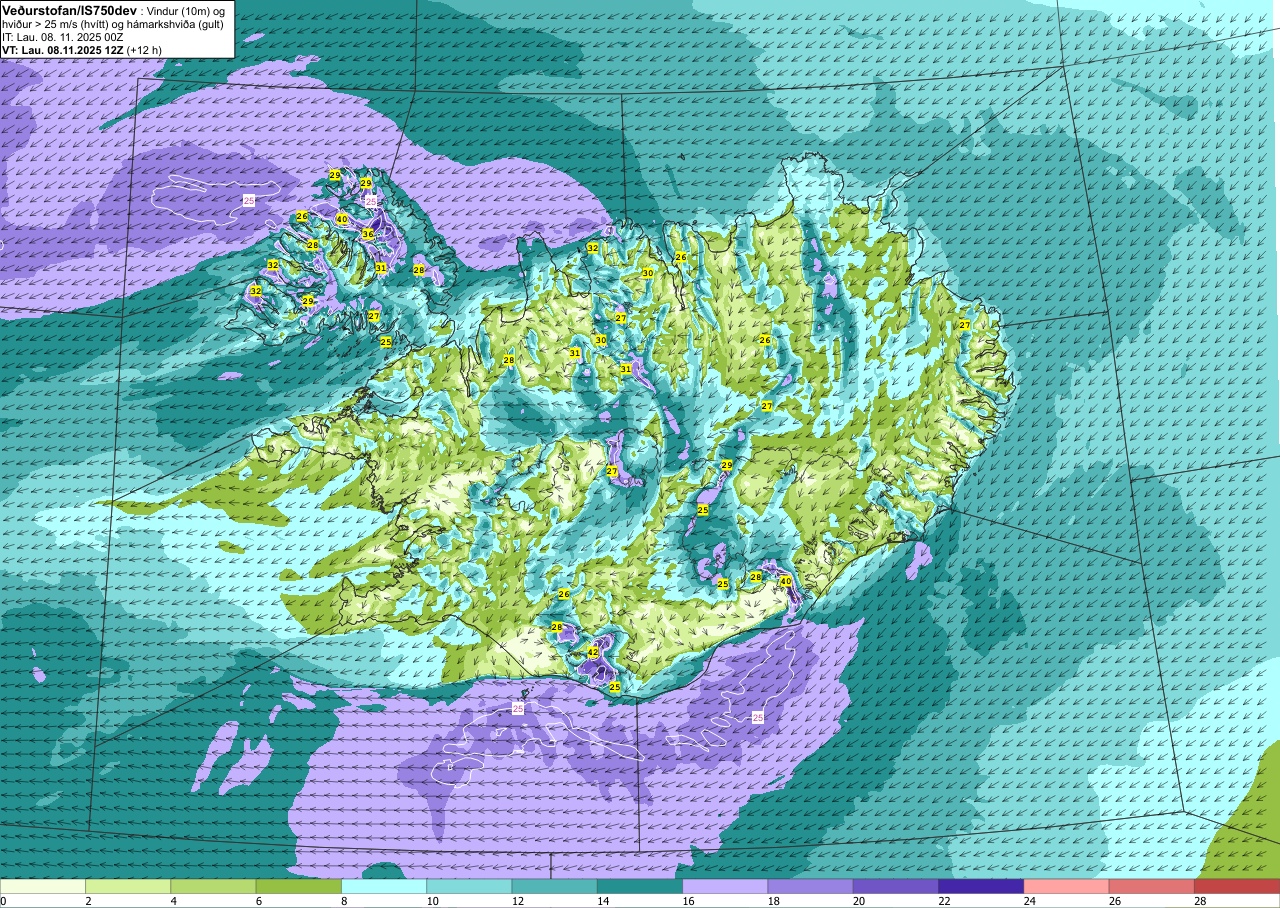The image size is (1280, 908).
Task: Click the pale yellow 0–2 m/s legend swatch
Action: point(43,886)
